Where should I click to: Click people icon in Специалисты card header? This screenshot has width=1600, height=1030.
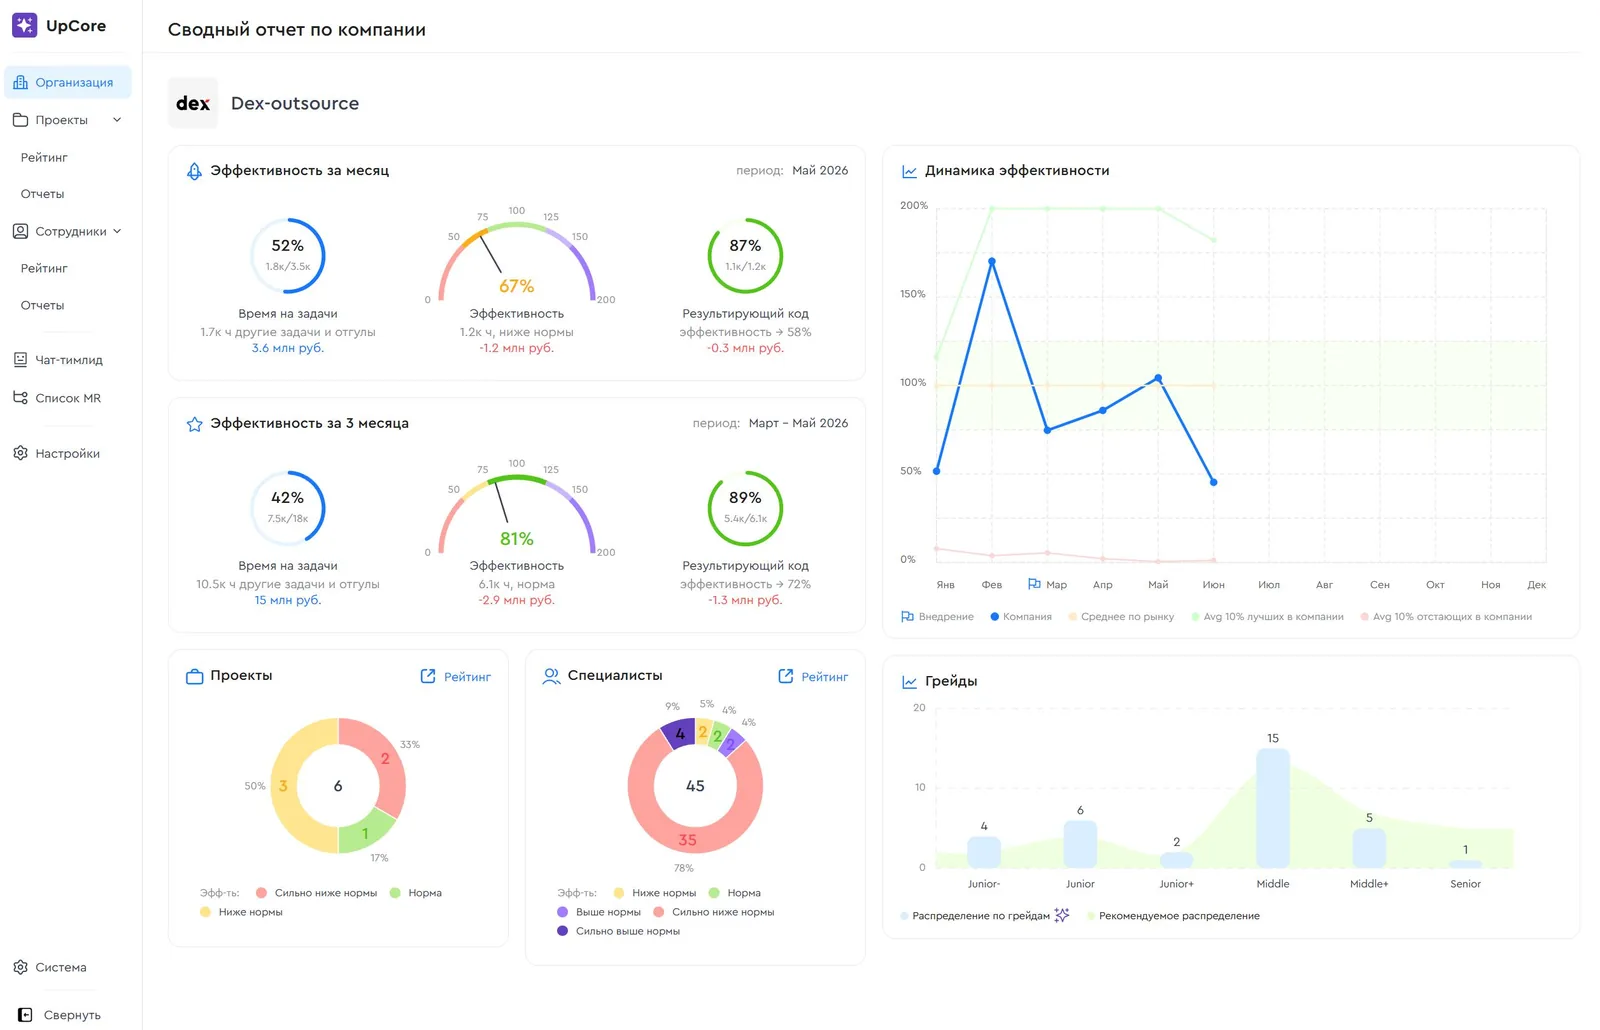[551, 676]
